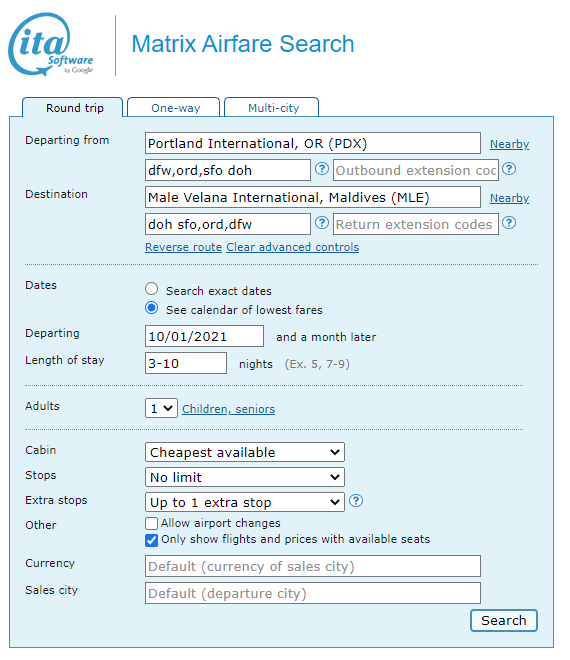Expand the Cabin dropdown showing Cheapest available
The height and width of the screenshot is (660, 570).
coord(245,452)
